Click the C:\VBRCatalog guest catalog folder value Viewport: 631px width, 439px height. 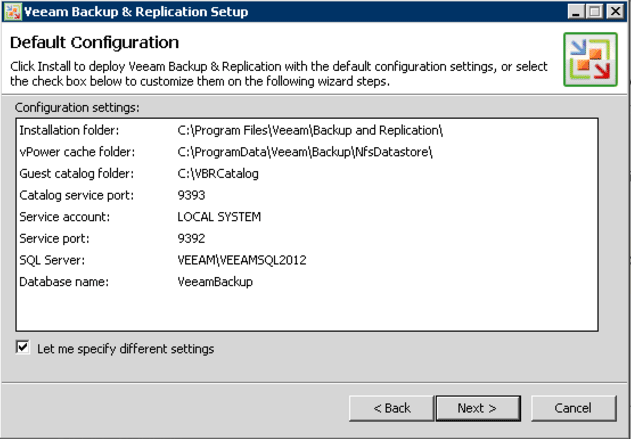(x=217, y=173)
